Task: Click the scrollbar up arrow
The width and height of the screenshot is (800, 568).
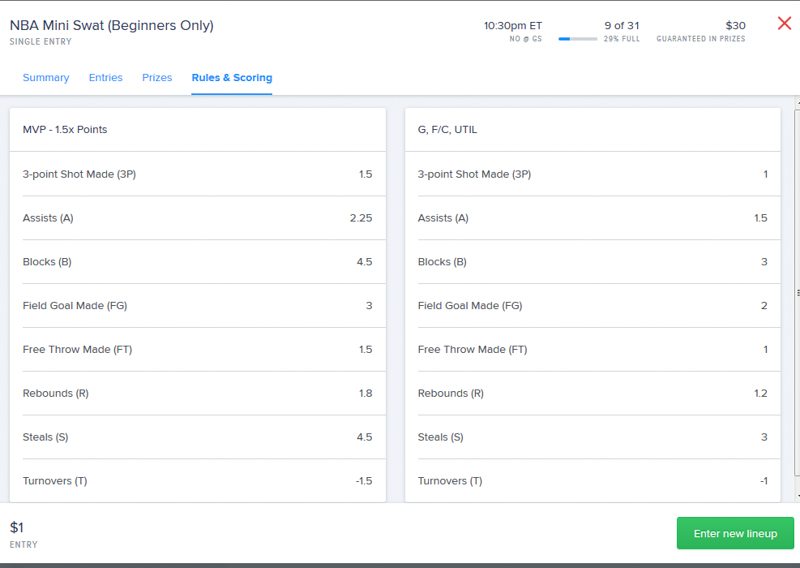Action: [797, 103]
